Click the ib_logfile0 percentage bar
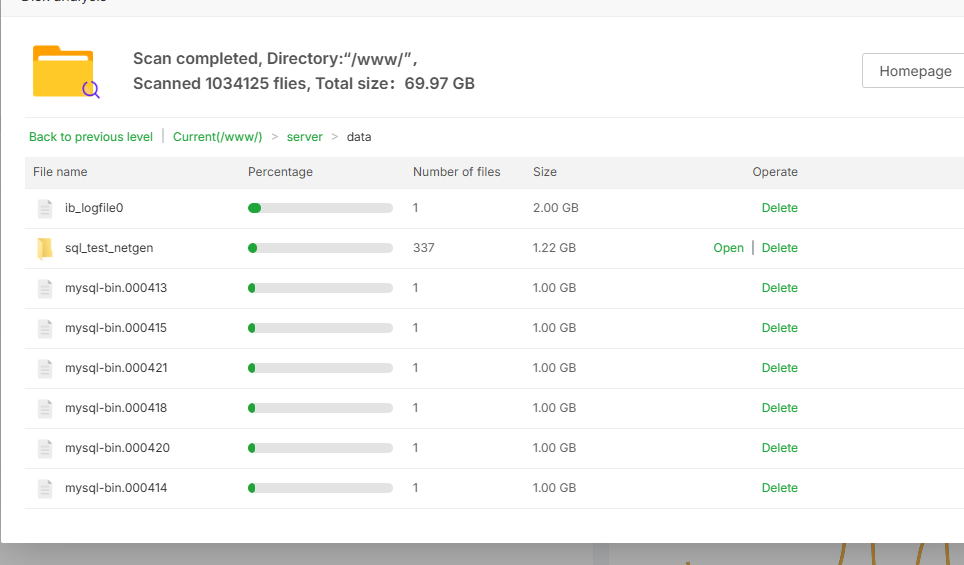This screenshot has width=964, height=565. tap(320, 208)
